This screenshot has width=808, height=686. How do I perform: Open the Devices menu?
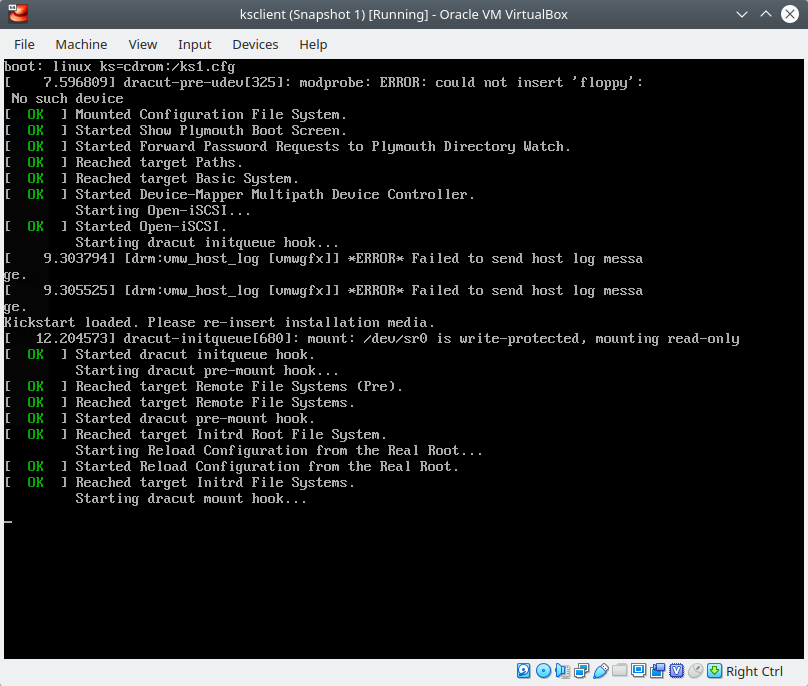pyautogui.click(x=255, y=45)
